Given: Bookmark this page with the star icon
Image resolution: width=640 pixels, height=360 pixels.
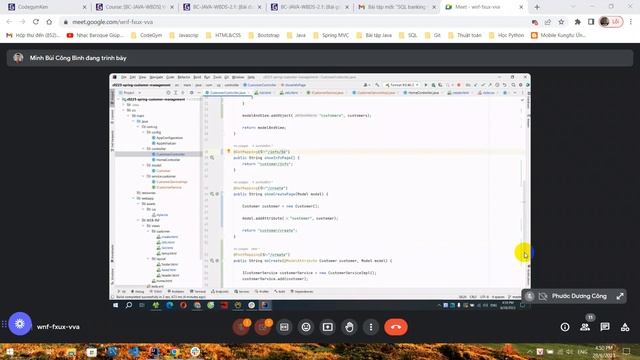Looking at the screenshot, I should pos(562,22).
